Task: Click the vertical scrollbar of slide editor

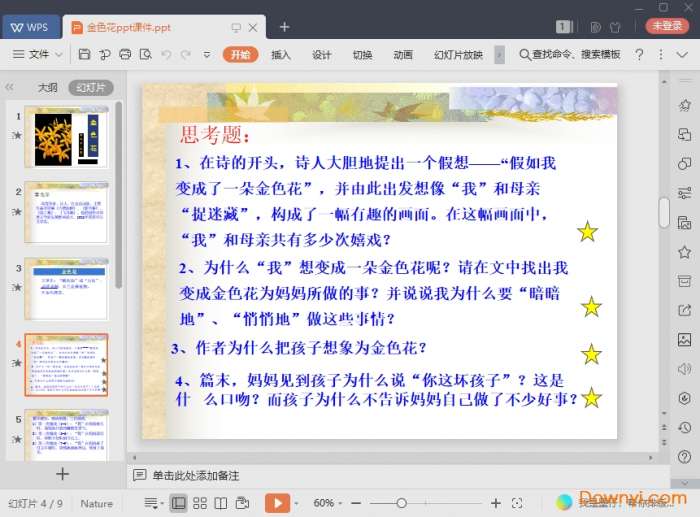Action: click(x=664, y=213)
